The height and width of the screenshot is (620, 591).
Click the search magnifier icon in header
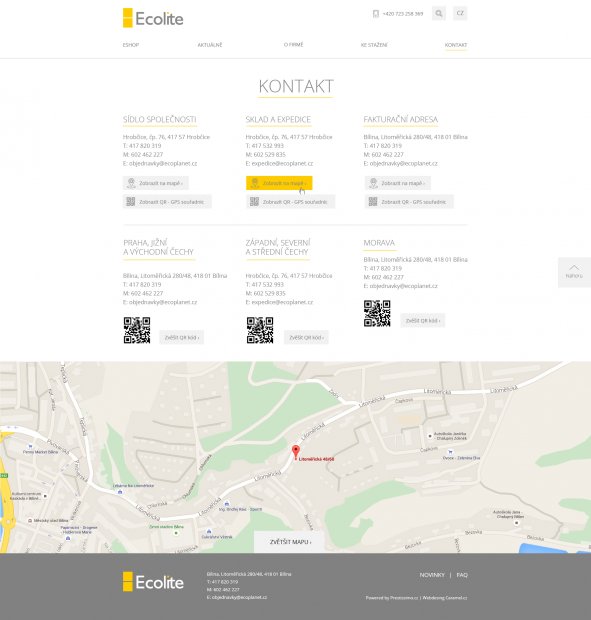(x=438, y=13)
